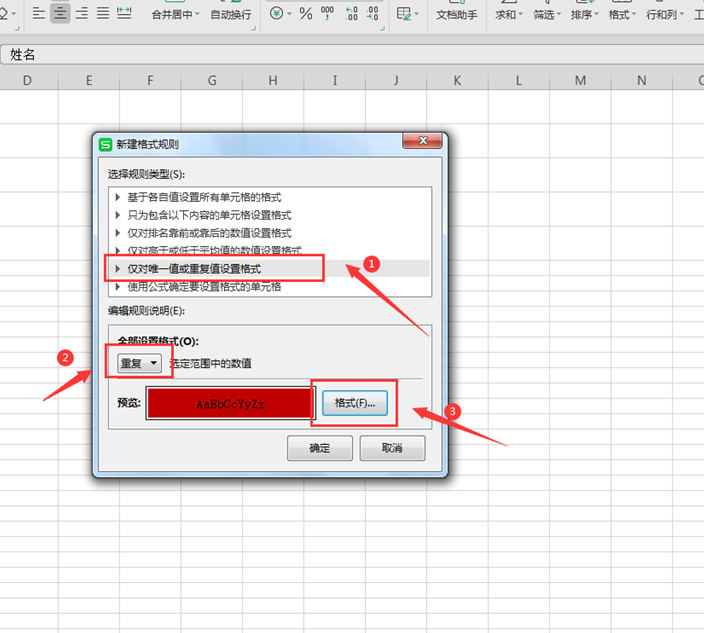The image size is (704, 633).
Task: Expand table style dropdown arrow
Action: pos(417,14)
